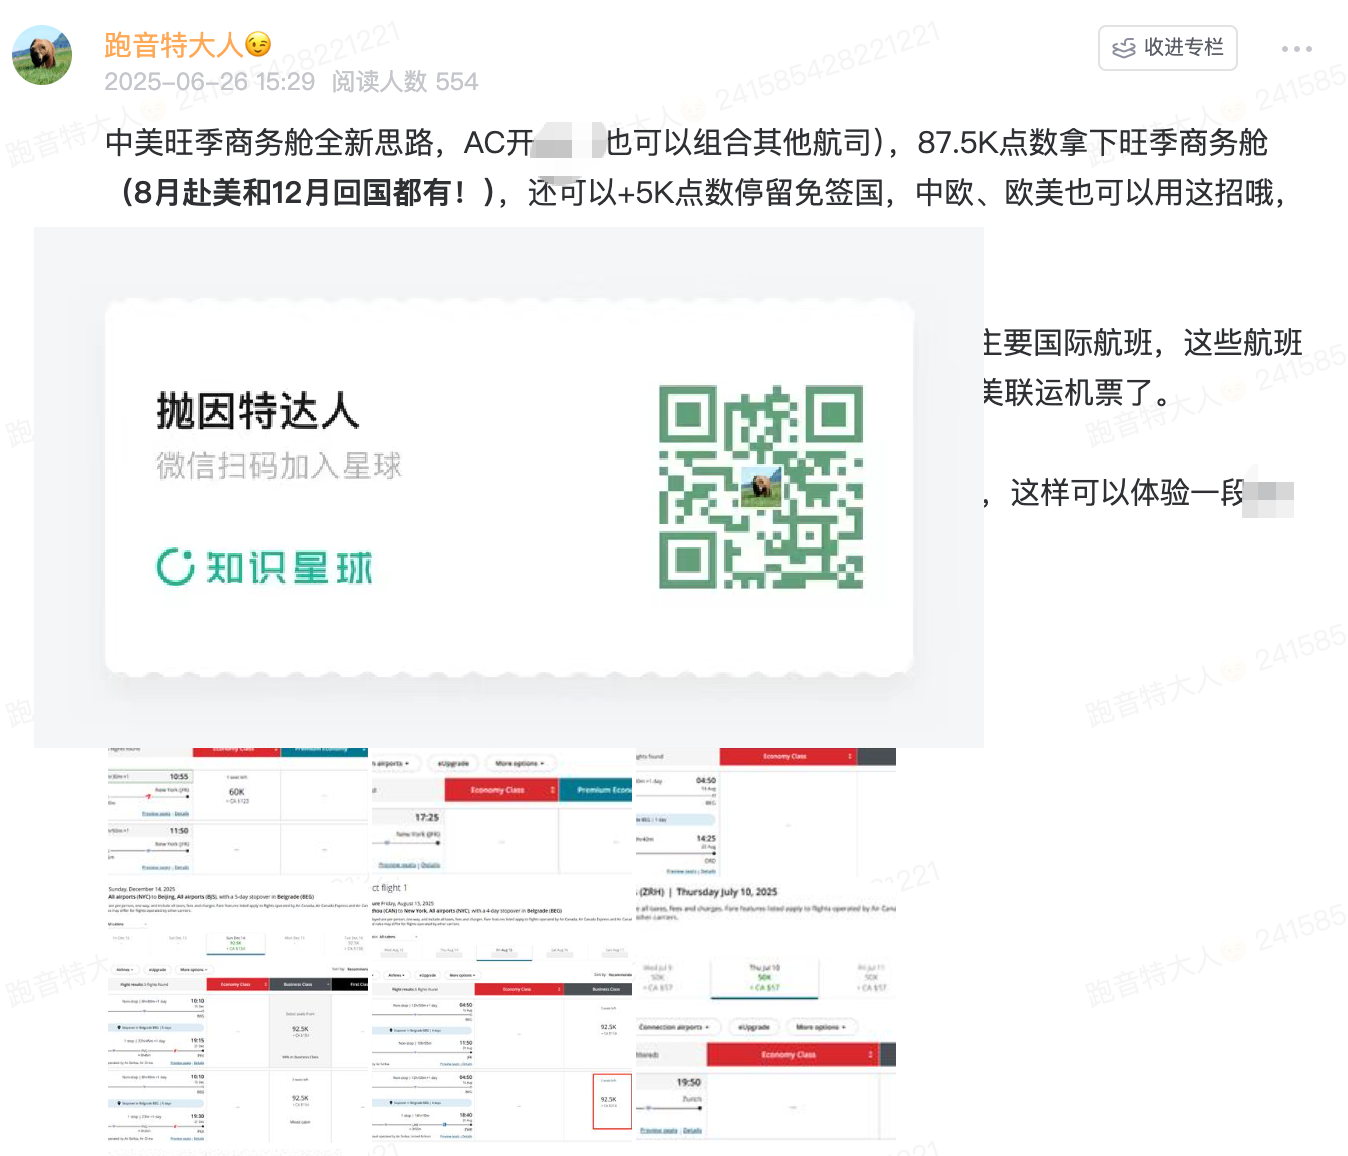Click the 阅读人数 554 read count

tap(405, 82)
